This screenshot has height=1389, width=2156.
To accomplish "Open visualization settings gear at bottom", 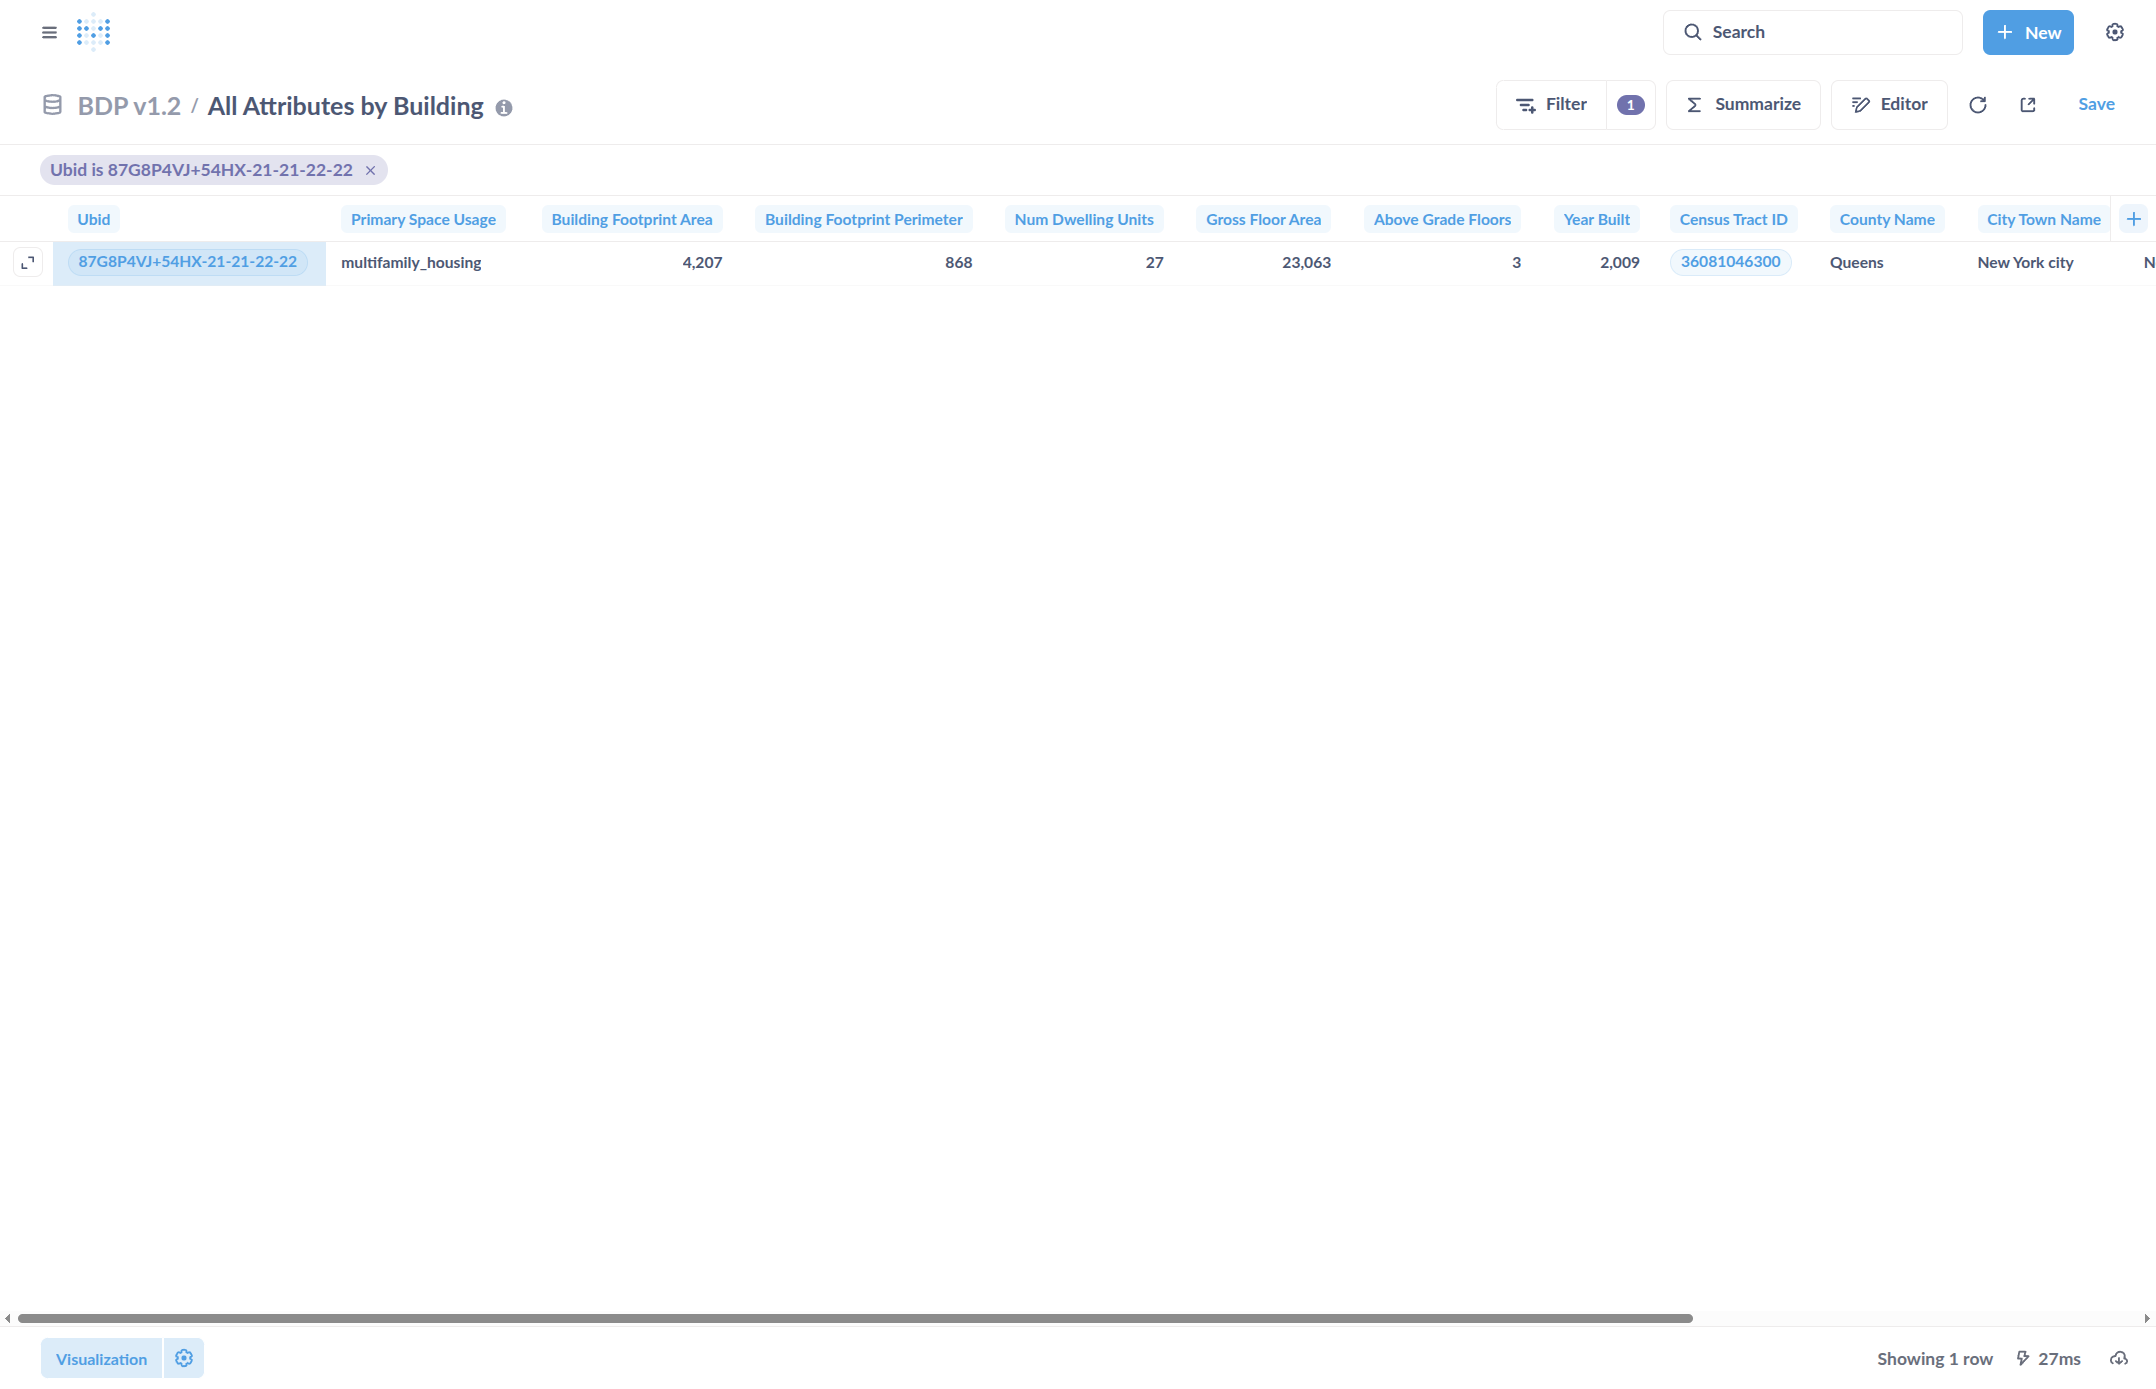I will pos(184,1358).
